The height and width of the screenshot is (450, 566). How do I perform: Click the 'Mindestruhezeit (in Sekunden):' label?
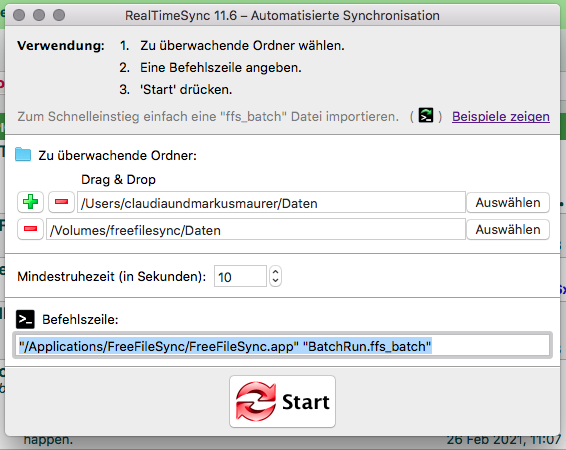click(112, 276)
